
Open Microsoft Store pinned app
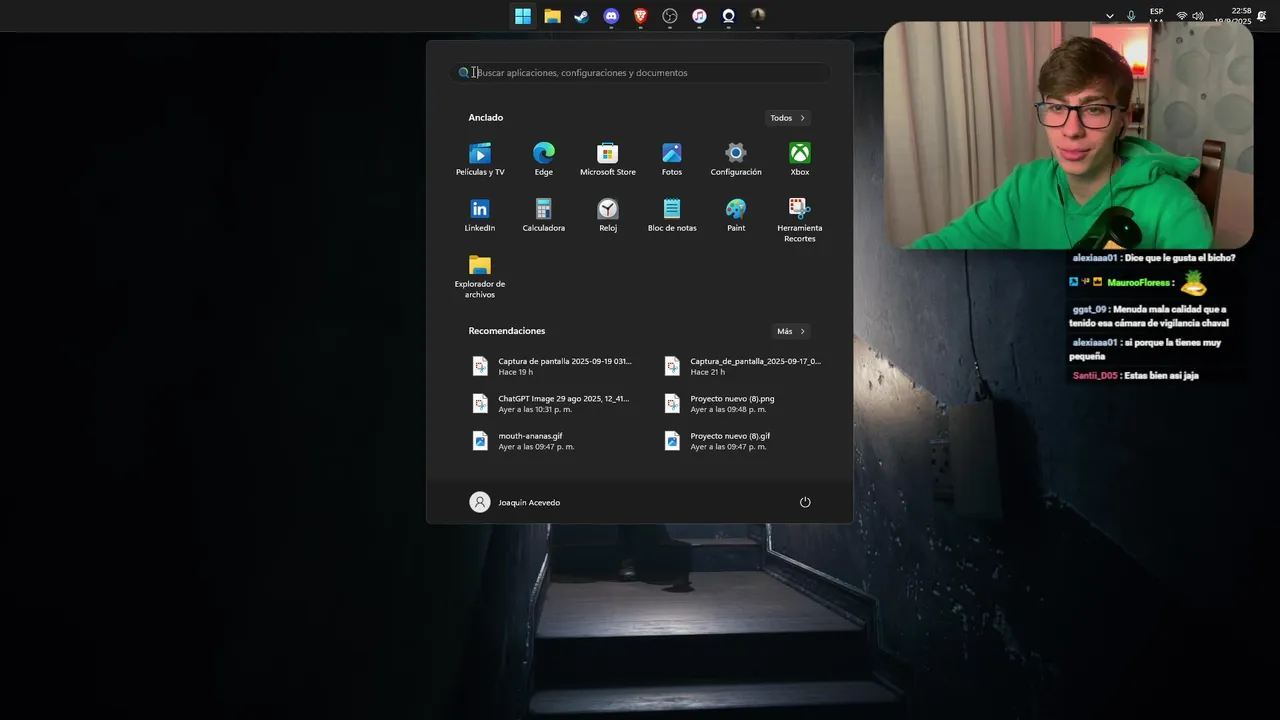(x=608, y=160)
